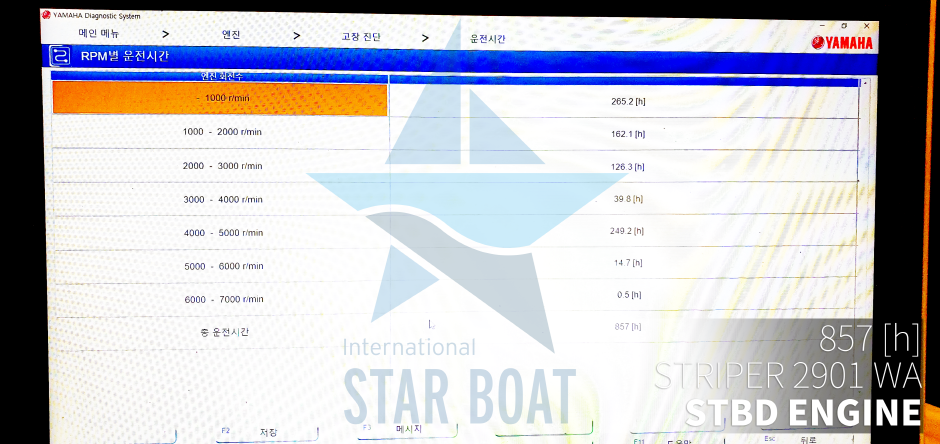
Task: Click the 39.8 [h] value
Action: point(628,199)
